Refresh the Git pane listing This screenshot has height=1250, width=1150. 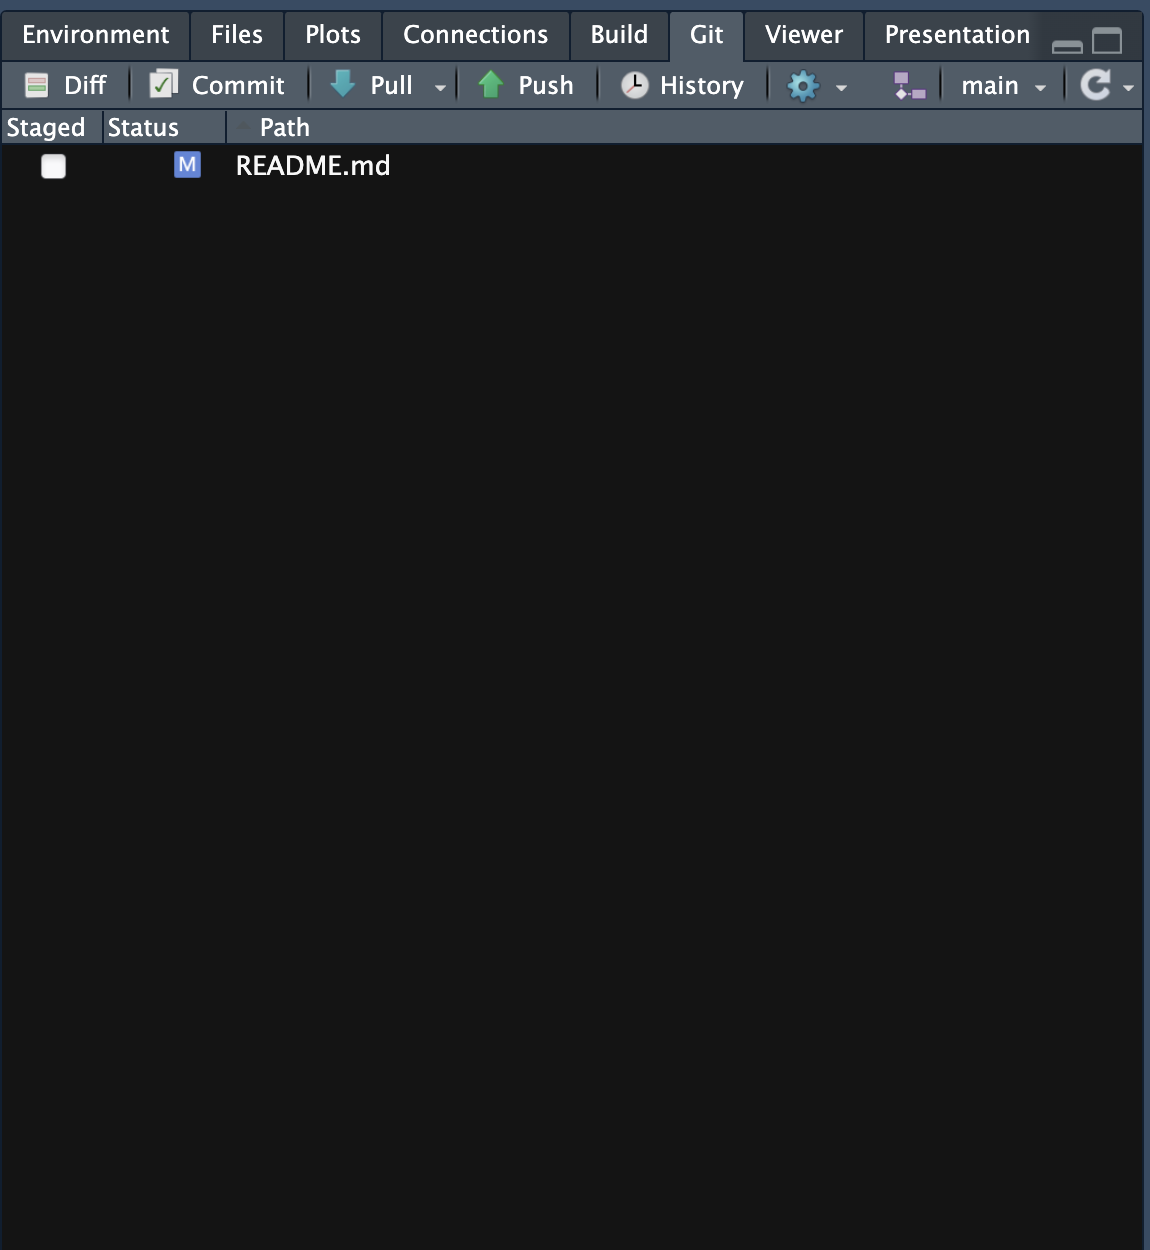click(1096, 85)
